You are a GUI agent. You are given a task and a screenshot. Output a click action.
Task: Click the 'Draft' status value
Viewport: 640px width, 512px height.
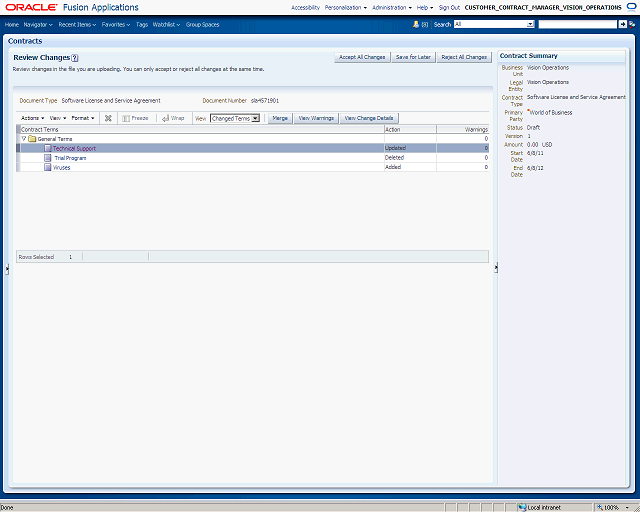click(x=533, y=127)
